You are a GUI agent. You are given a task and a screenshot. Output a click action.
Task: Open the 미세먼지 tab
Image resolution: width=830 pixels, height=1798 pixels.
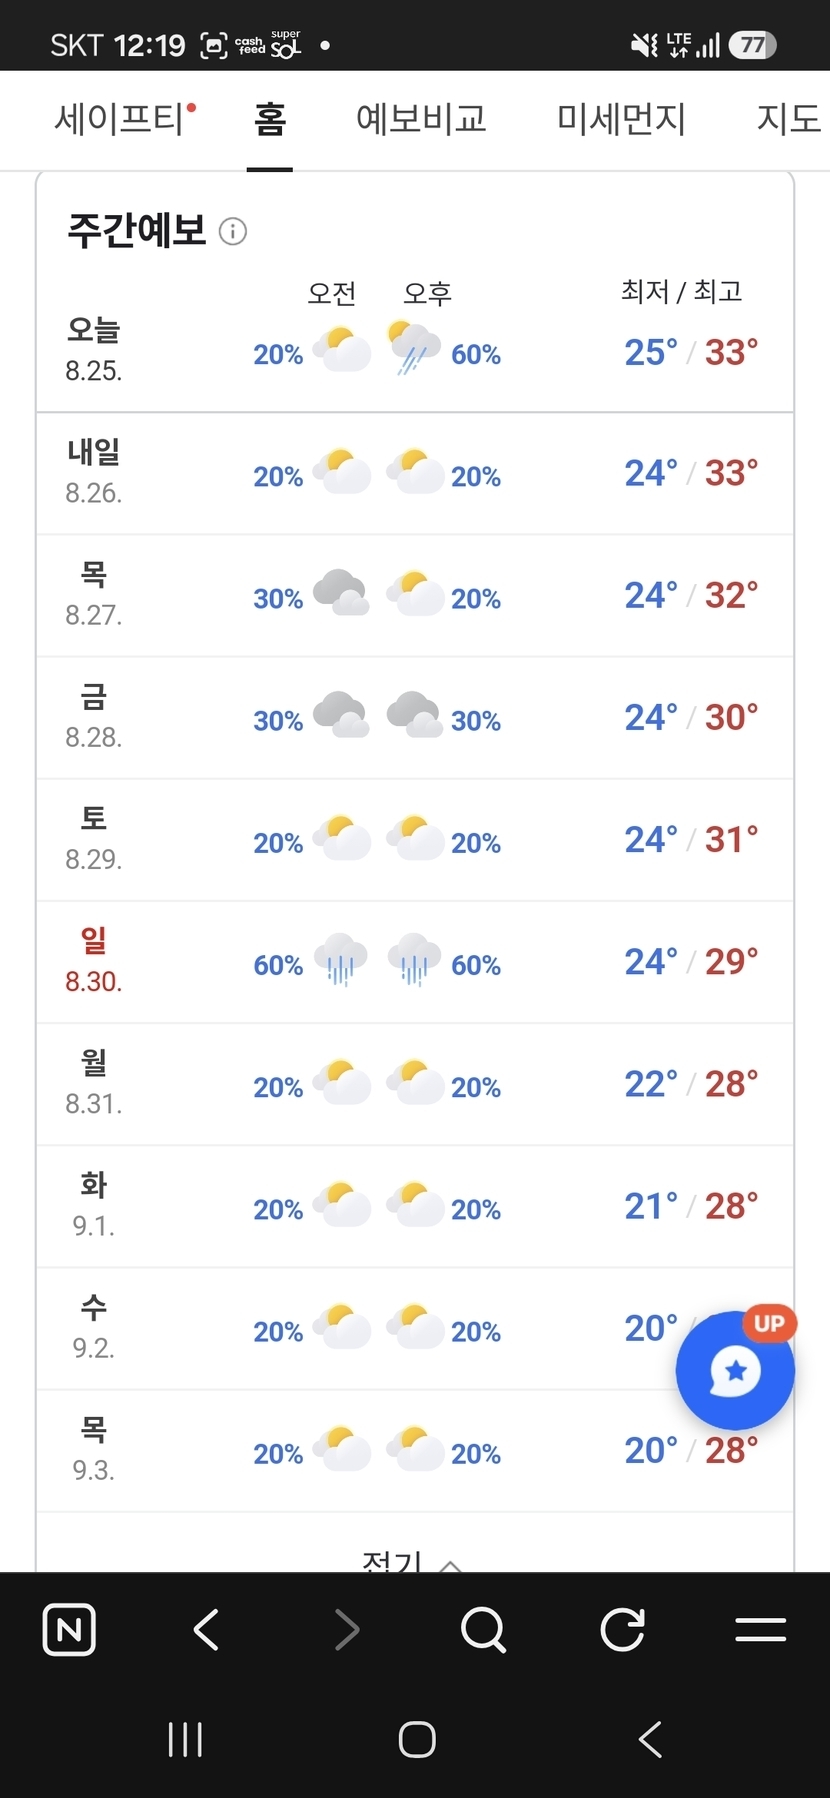pyautogui.click(x=621, y=119)
